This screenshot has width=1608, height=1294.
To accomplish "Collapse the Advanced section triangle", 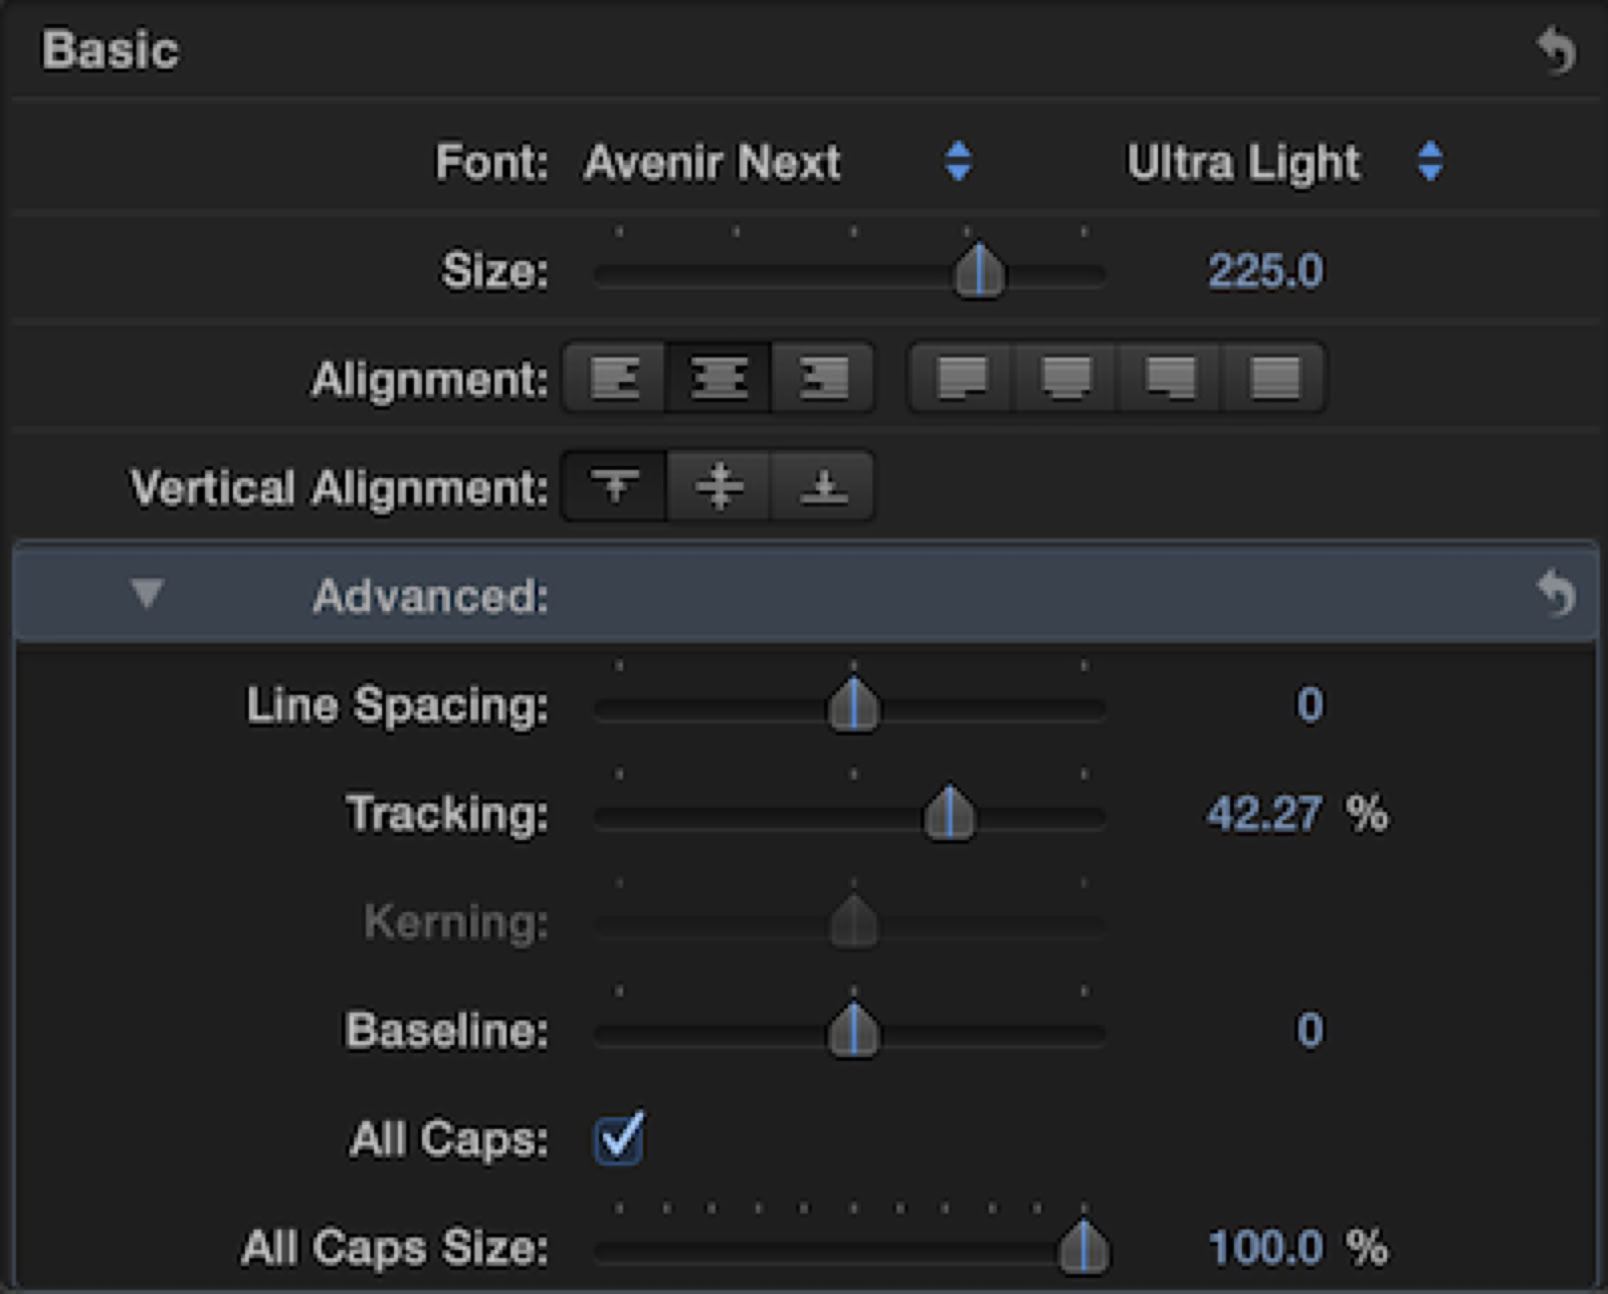I will (147, 593).
